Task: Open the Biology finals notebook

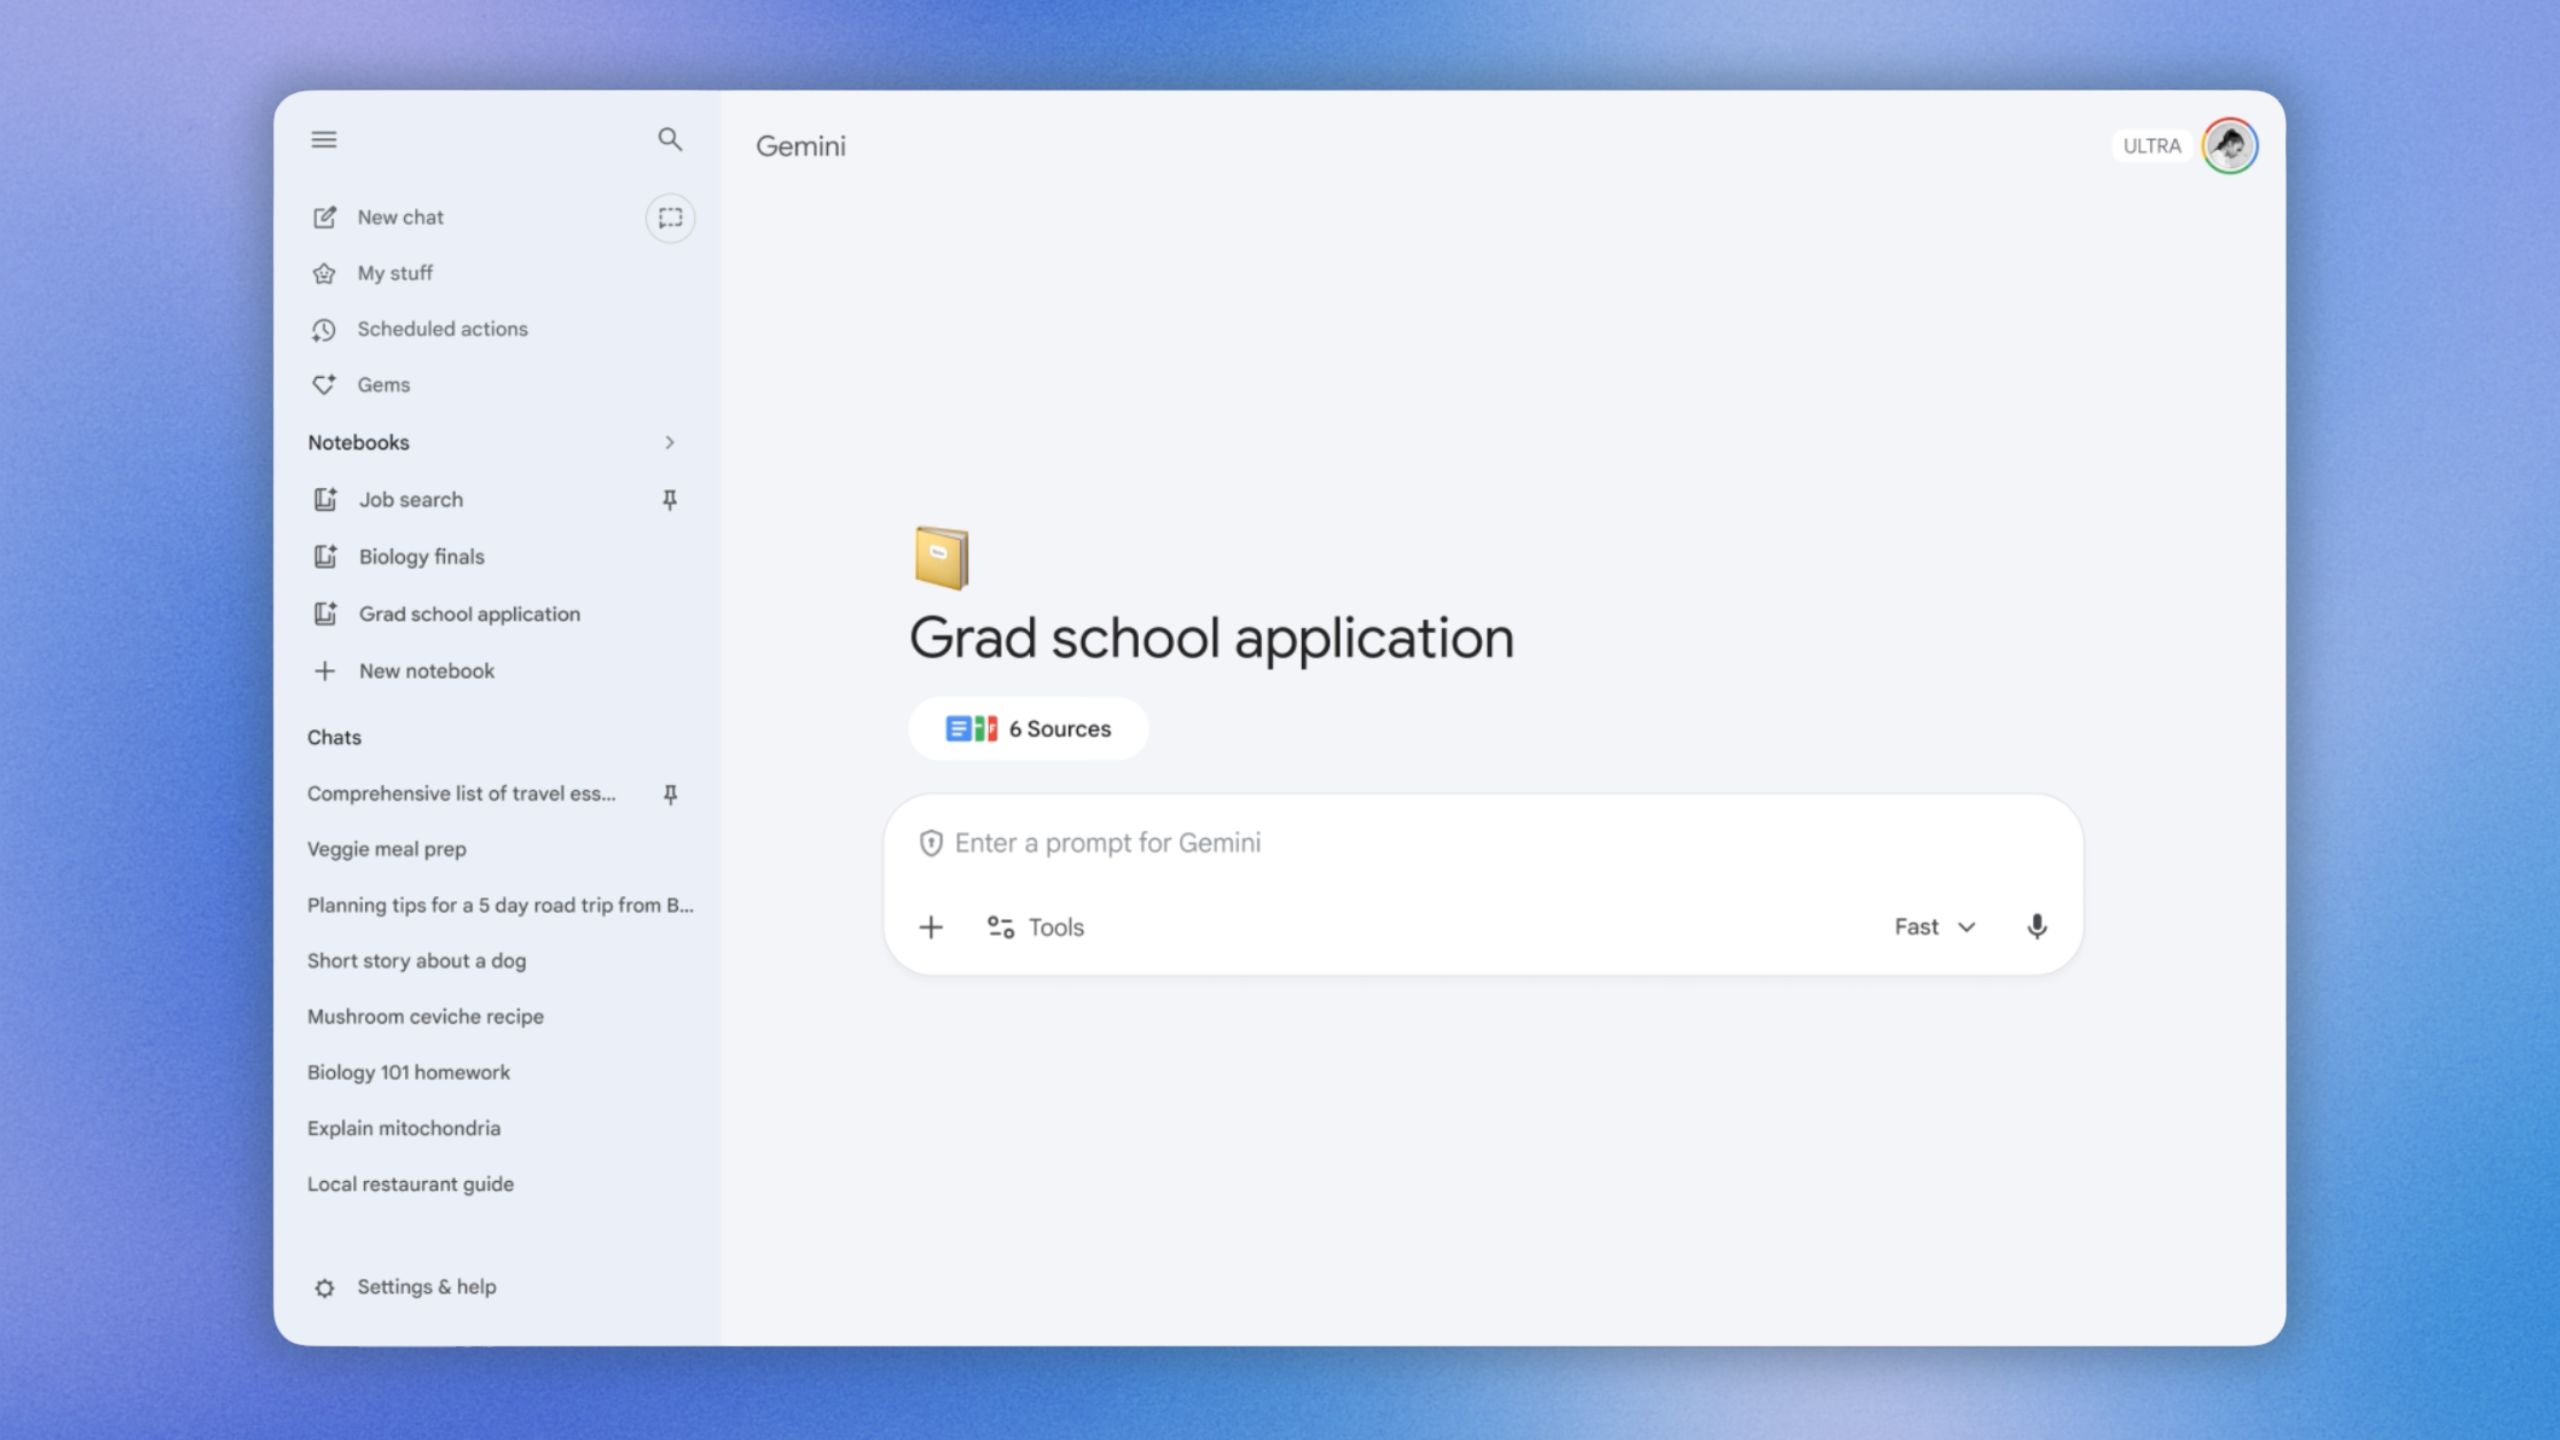Action: point(421,557)
